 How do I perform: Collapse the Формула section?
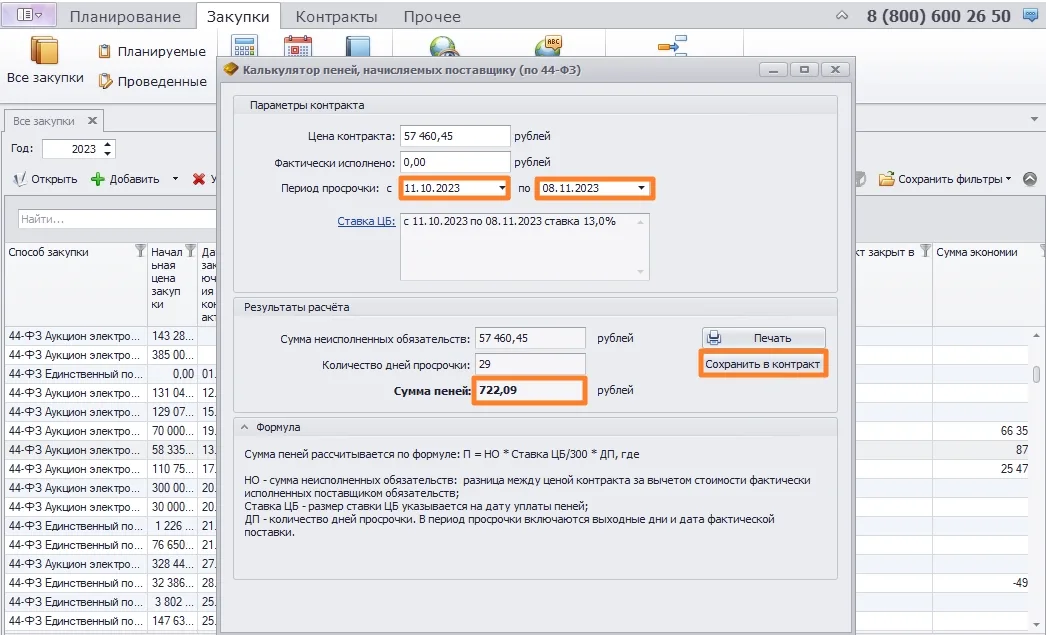(244, 427)
